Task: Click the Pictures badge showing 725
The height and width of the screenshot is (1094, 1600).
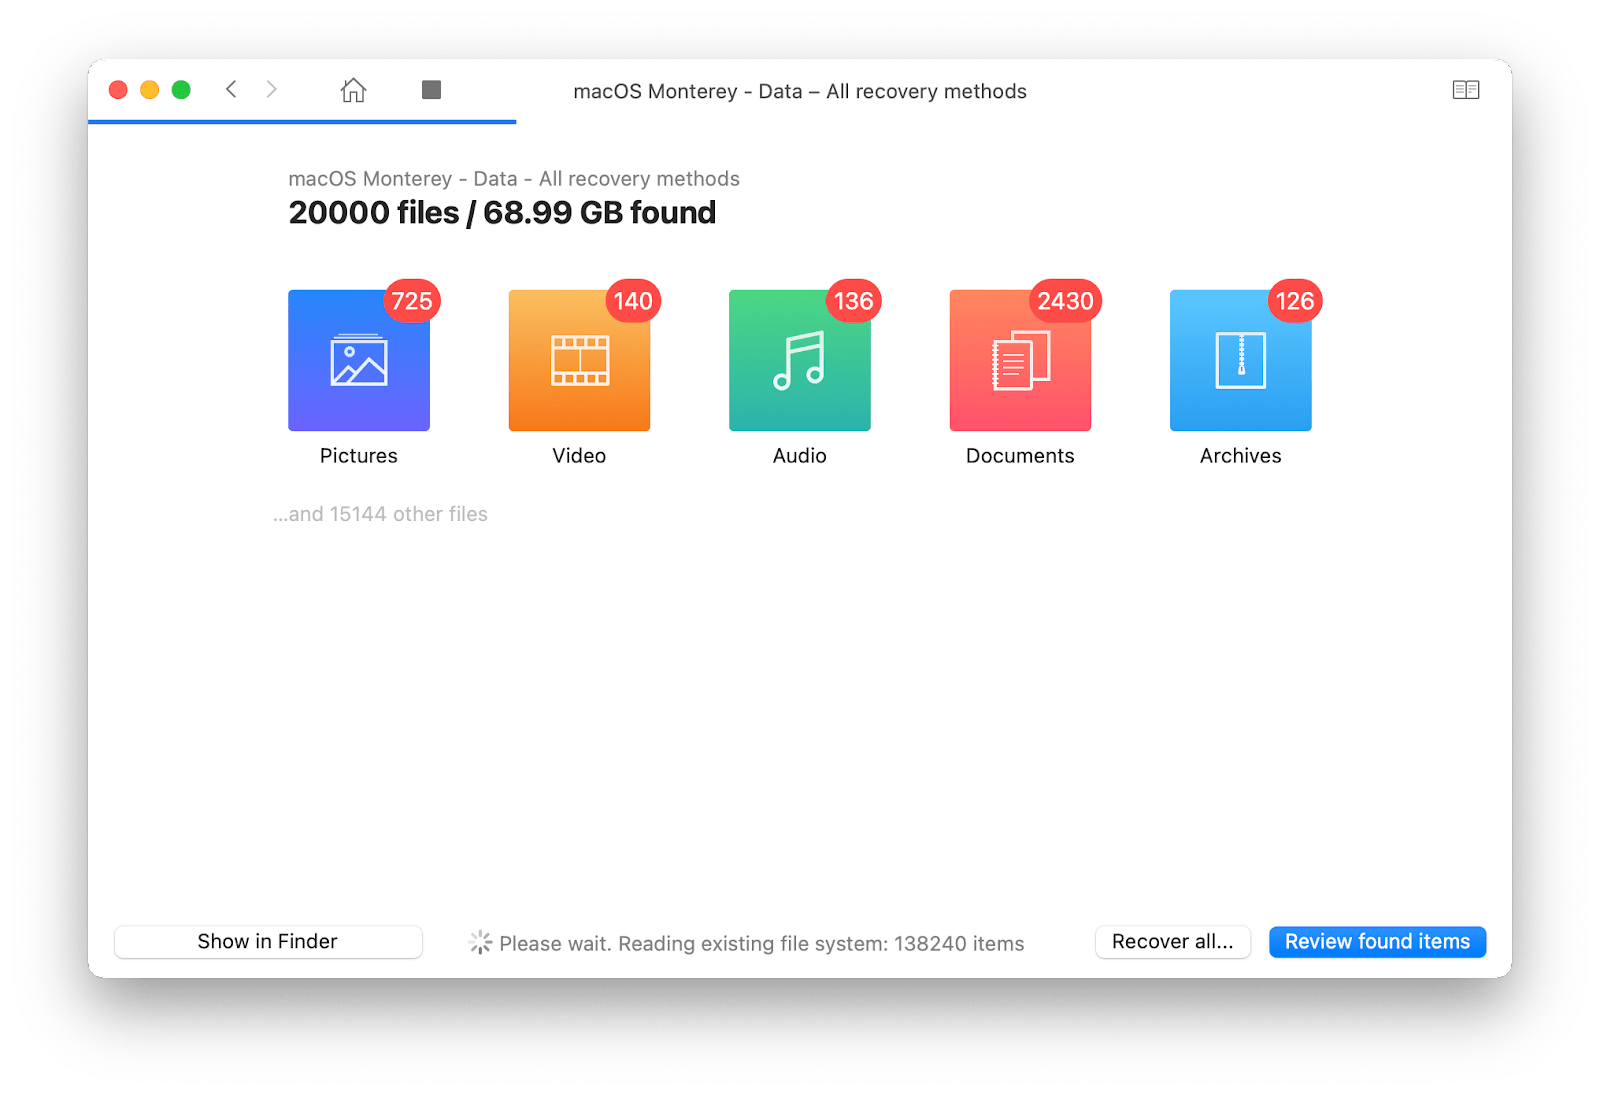Action: 412,301
